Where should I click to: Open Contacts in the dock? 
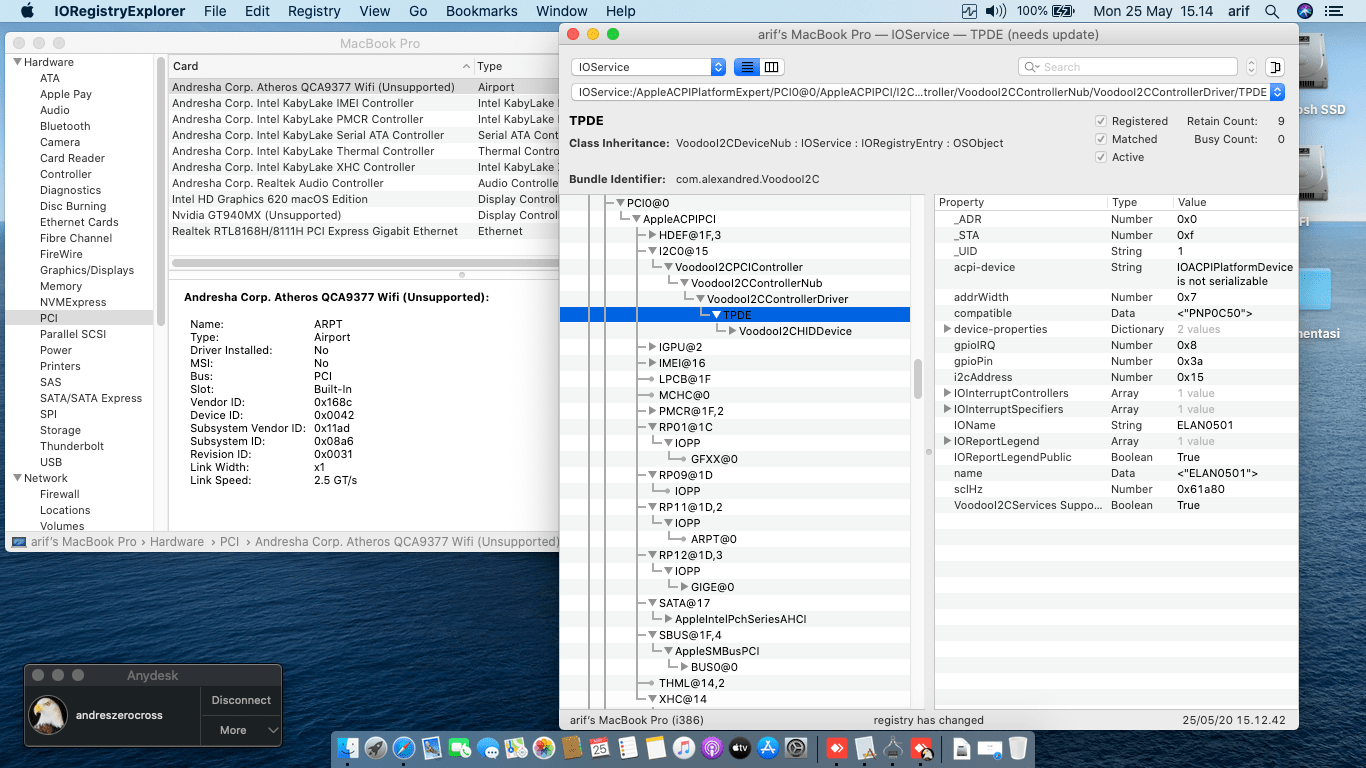572,748
